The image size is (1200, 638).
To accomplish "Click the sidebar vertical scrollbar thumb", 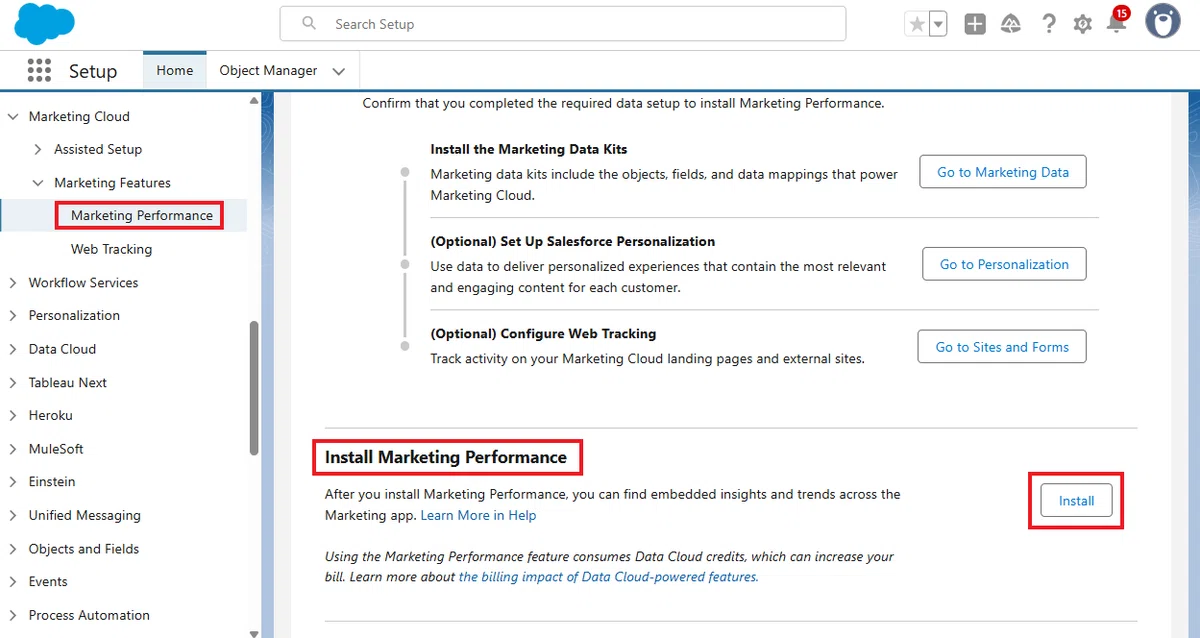I will pyautogui.click(x=254, y=388).
